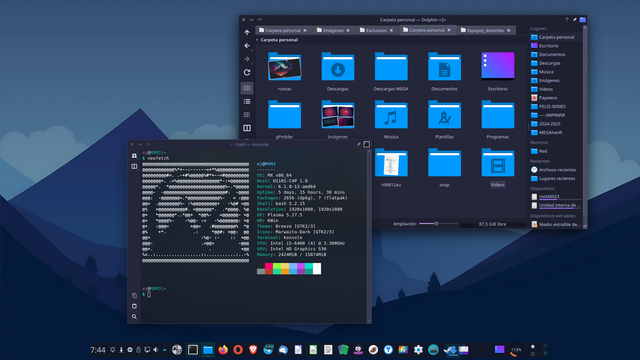Open Documentos in the Lugares panel

coord(556,54)
